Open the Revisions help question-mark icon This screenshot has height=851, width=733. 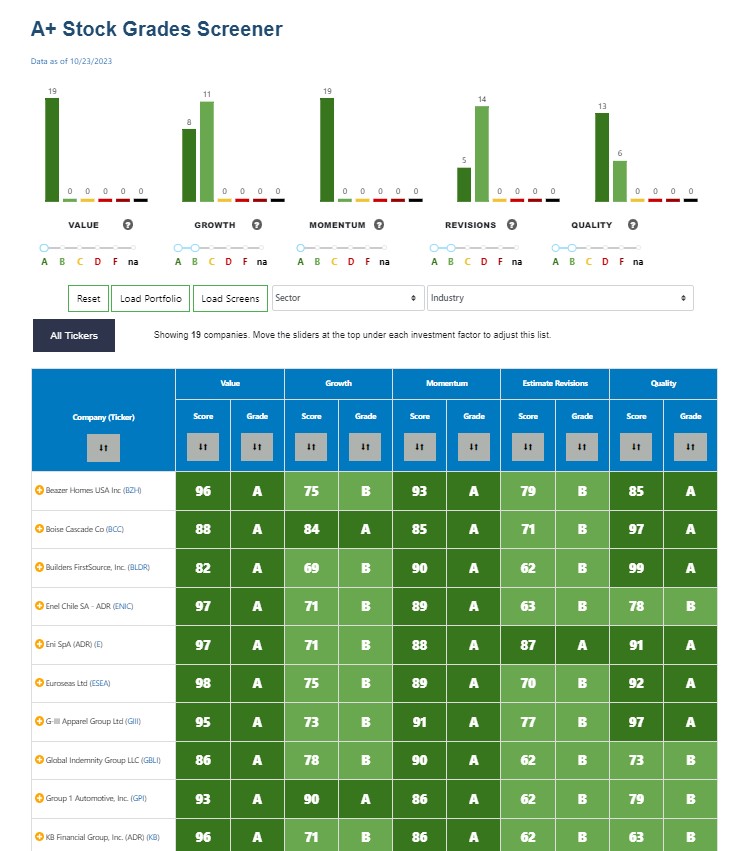point(512,225)
